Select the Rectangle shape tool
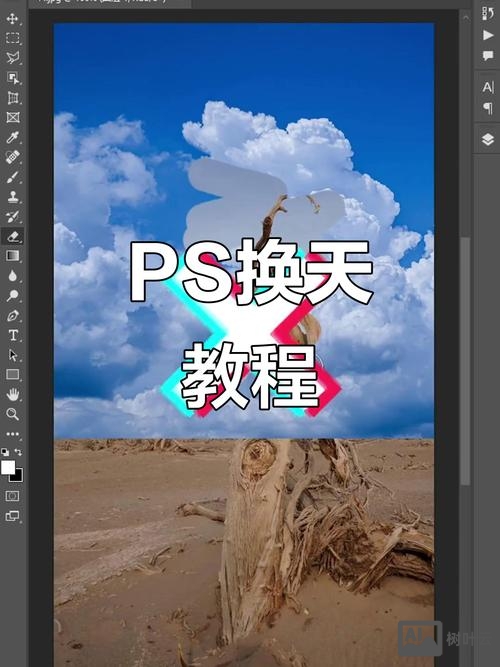The height and width of the screenshot is (667, 500). 12,375
